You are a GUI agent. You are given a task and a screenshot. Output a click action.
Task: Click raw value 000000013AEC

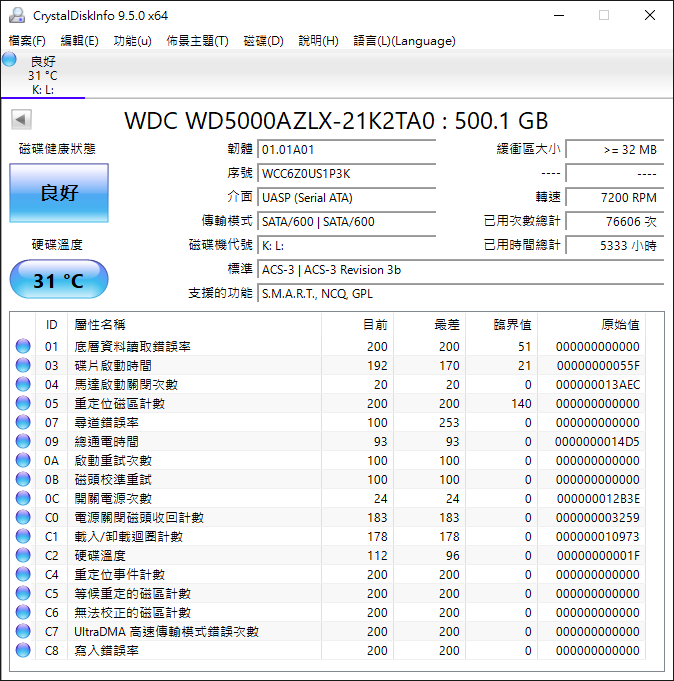[598, 385]
